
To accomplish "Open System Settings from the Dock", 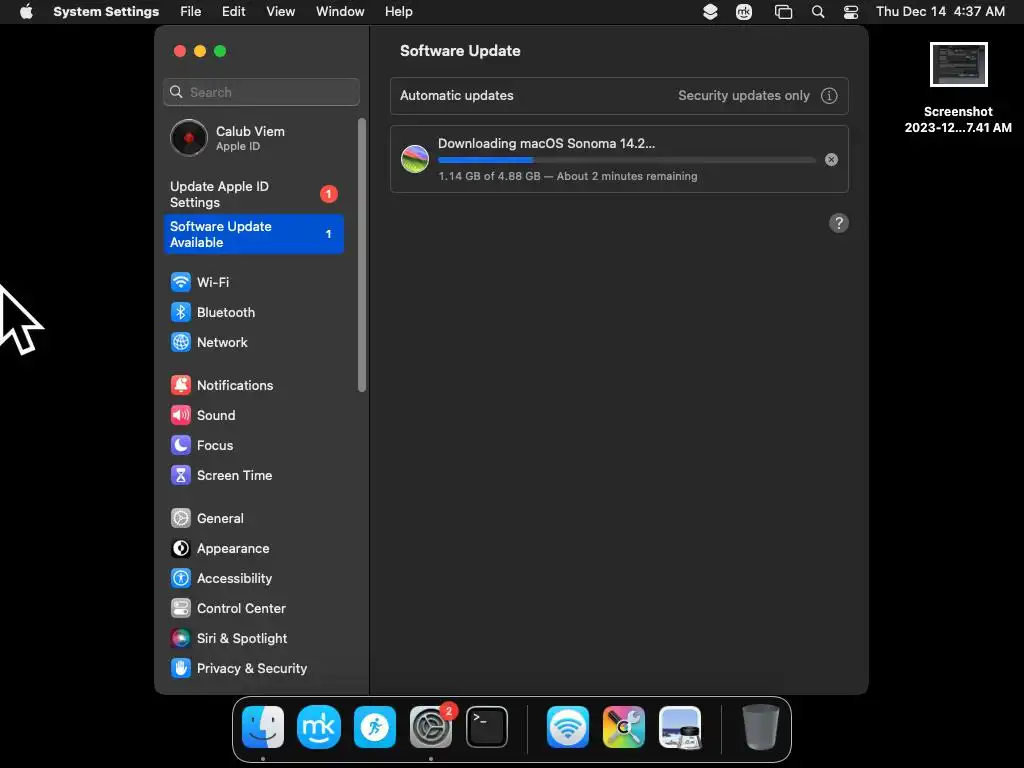I will click(431, 727).
